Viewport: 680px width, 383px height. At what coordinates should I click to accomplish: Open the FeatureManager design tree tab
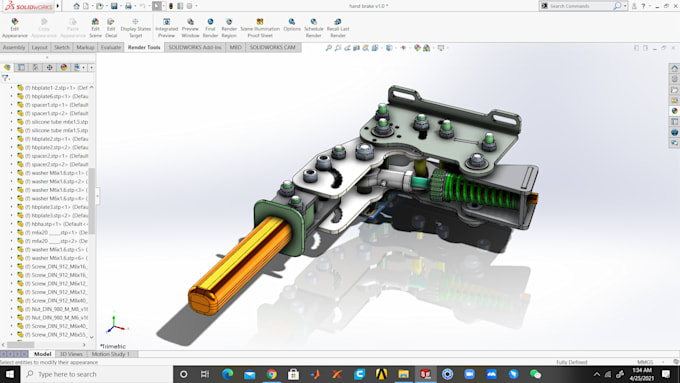click(x=7, y=67)
